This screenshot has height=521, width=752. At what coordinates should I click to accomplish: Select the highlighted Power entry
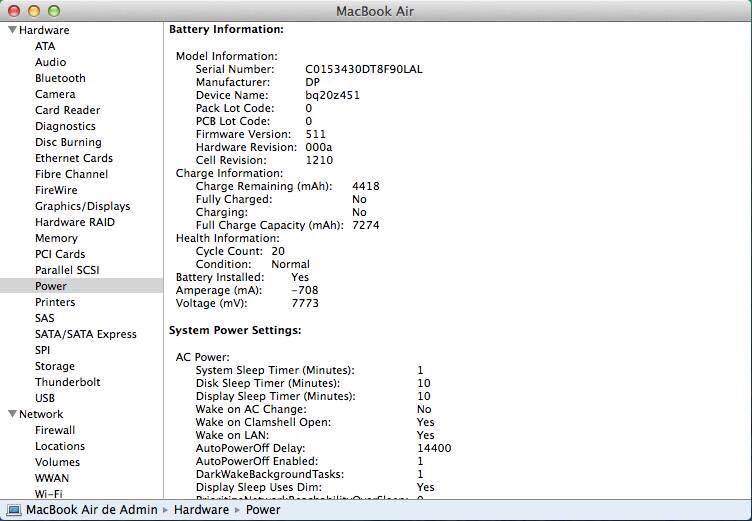(82, 286)
